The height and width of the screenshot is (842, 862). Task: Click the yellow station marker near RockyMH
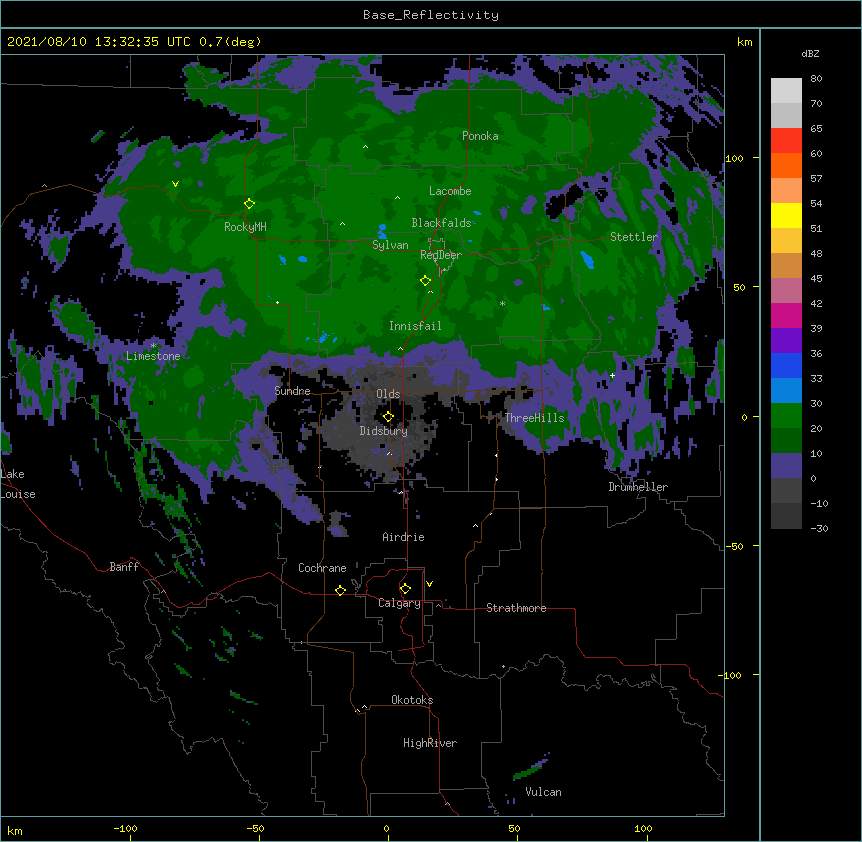click(x=249, y=204)
